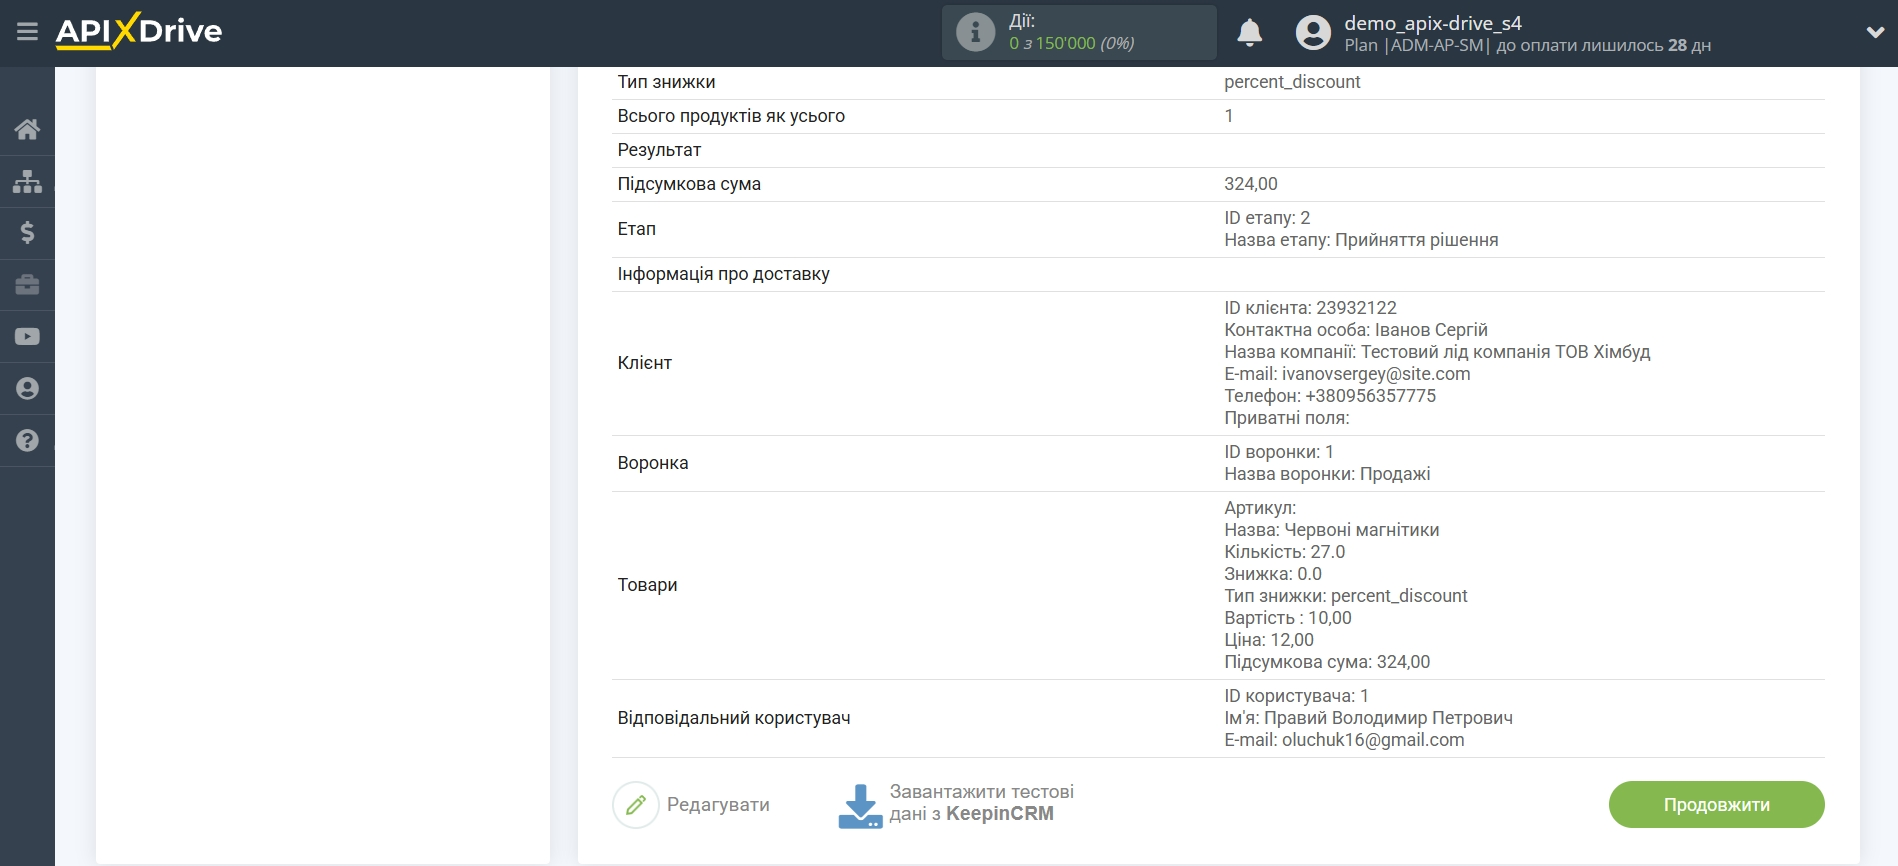Click the download test data icon
The height and width of the screenshot is (866, 1898).
pos(860,806)
